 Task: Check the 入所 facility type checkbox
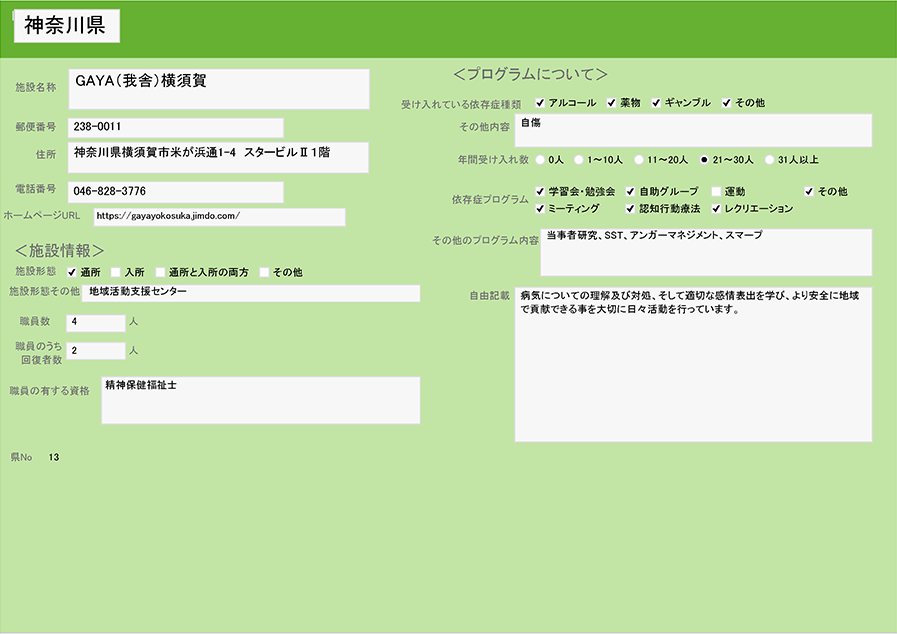[x=116, y=272]
